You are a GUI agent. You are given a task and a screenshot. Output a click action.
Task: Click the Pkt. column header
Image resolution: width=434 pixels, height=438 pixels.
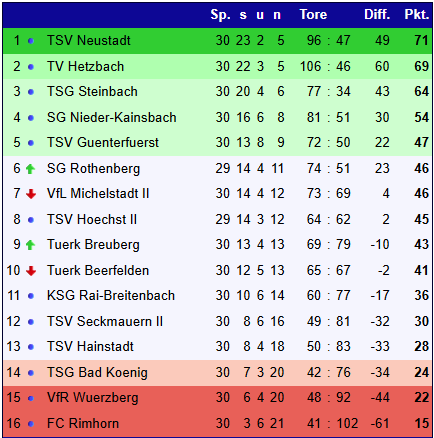(416, 15)
